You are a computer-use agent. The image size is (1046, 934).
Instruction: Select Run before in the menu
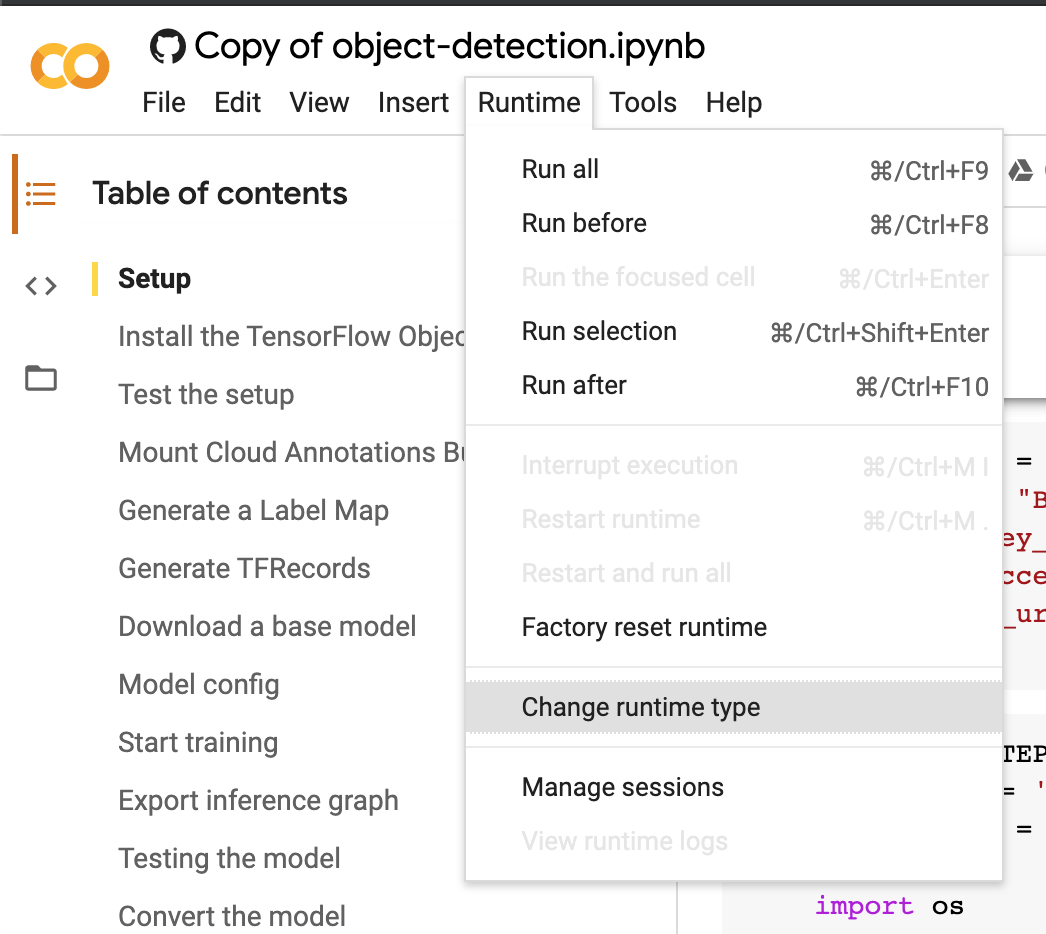pos(584,223)
